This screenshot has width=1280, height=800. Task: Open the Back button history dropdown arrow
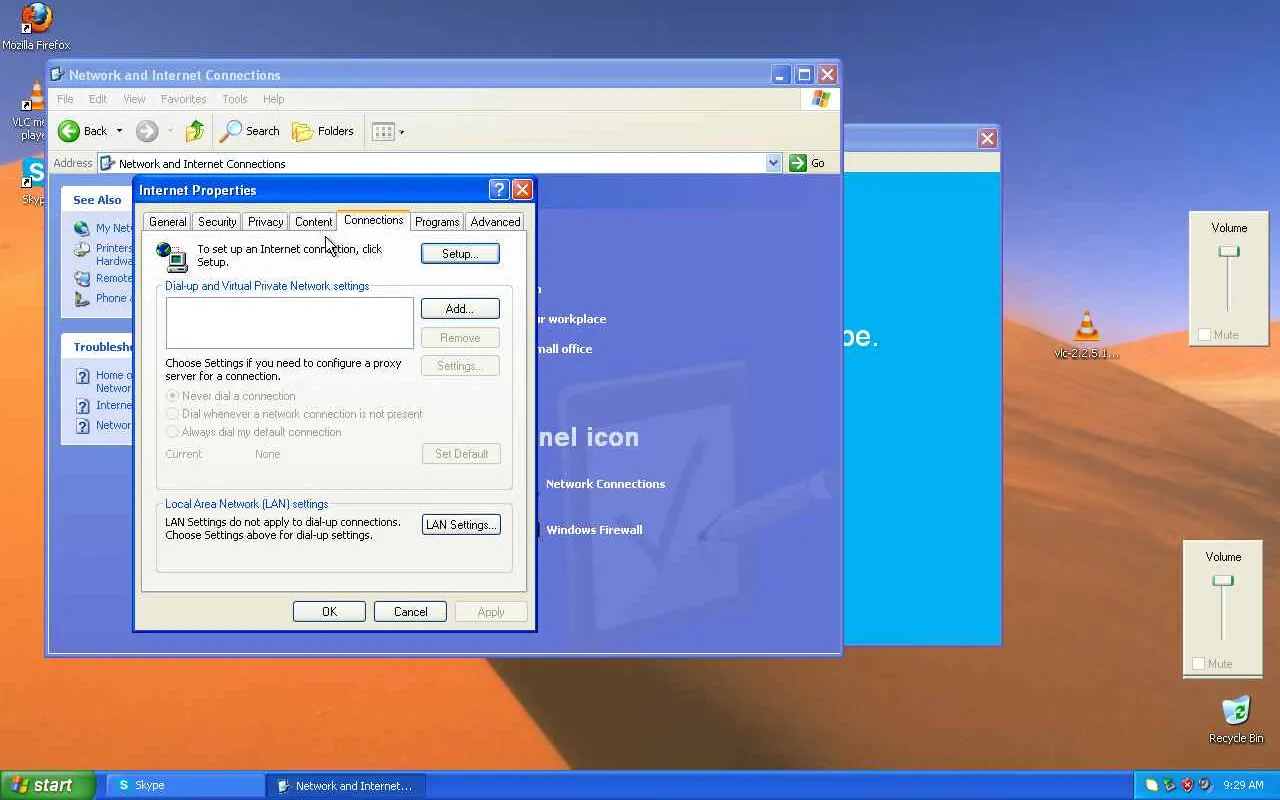point(119,131)
